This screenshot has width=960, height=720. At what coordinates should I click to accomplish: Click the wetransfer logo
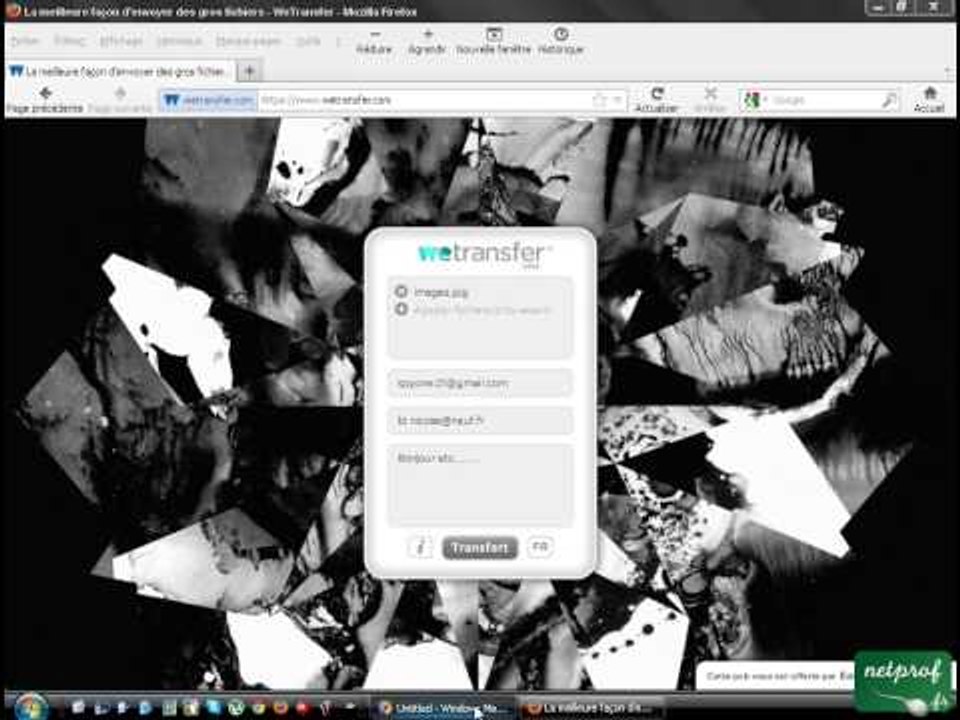coord(484,254)
